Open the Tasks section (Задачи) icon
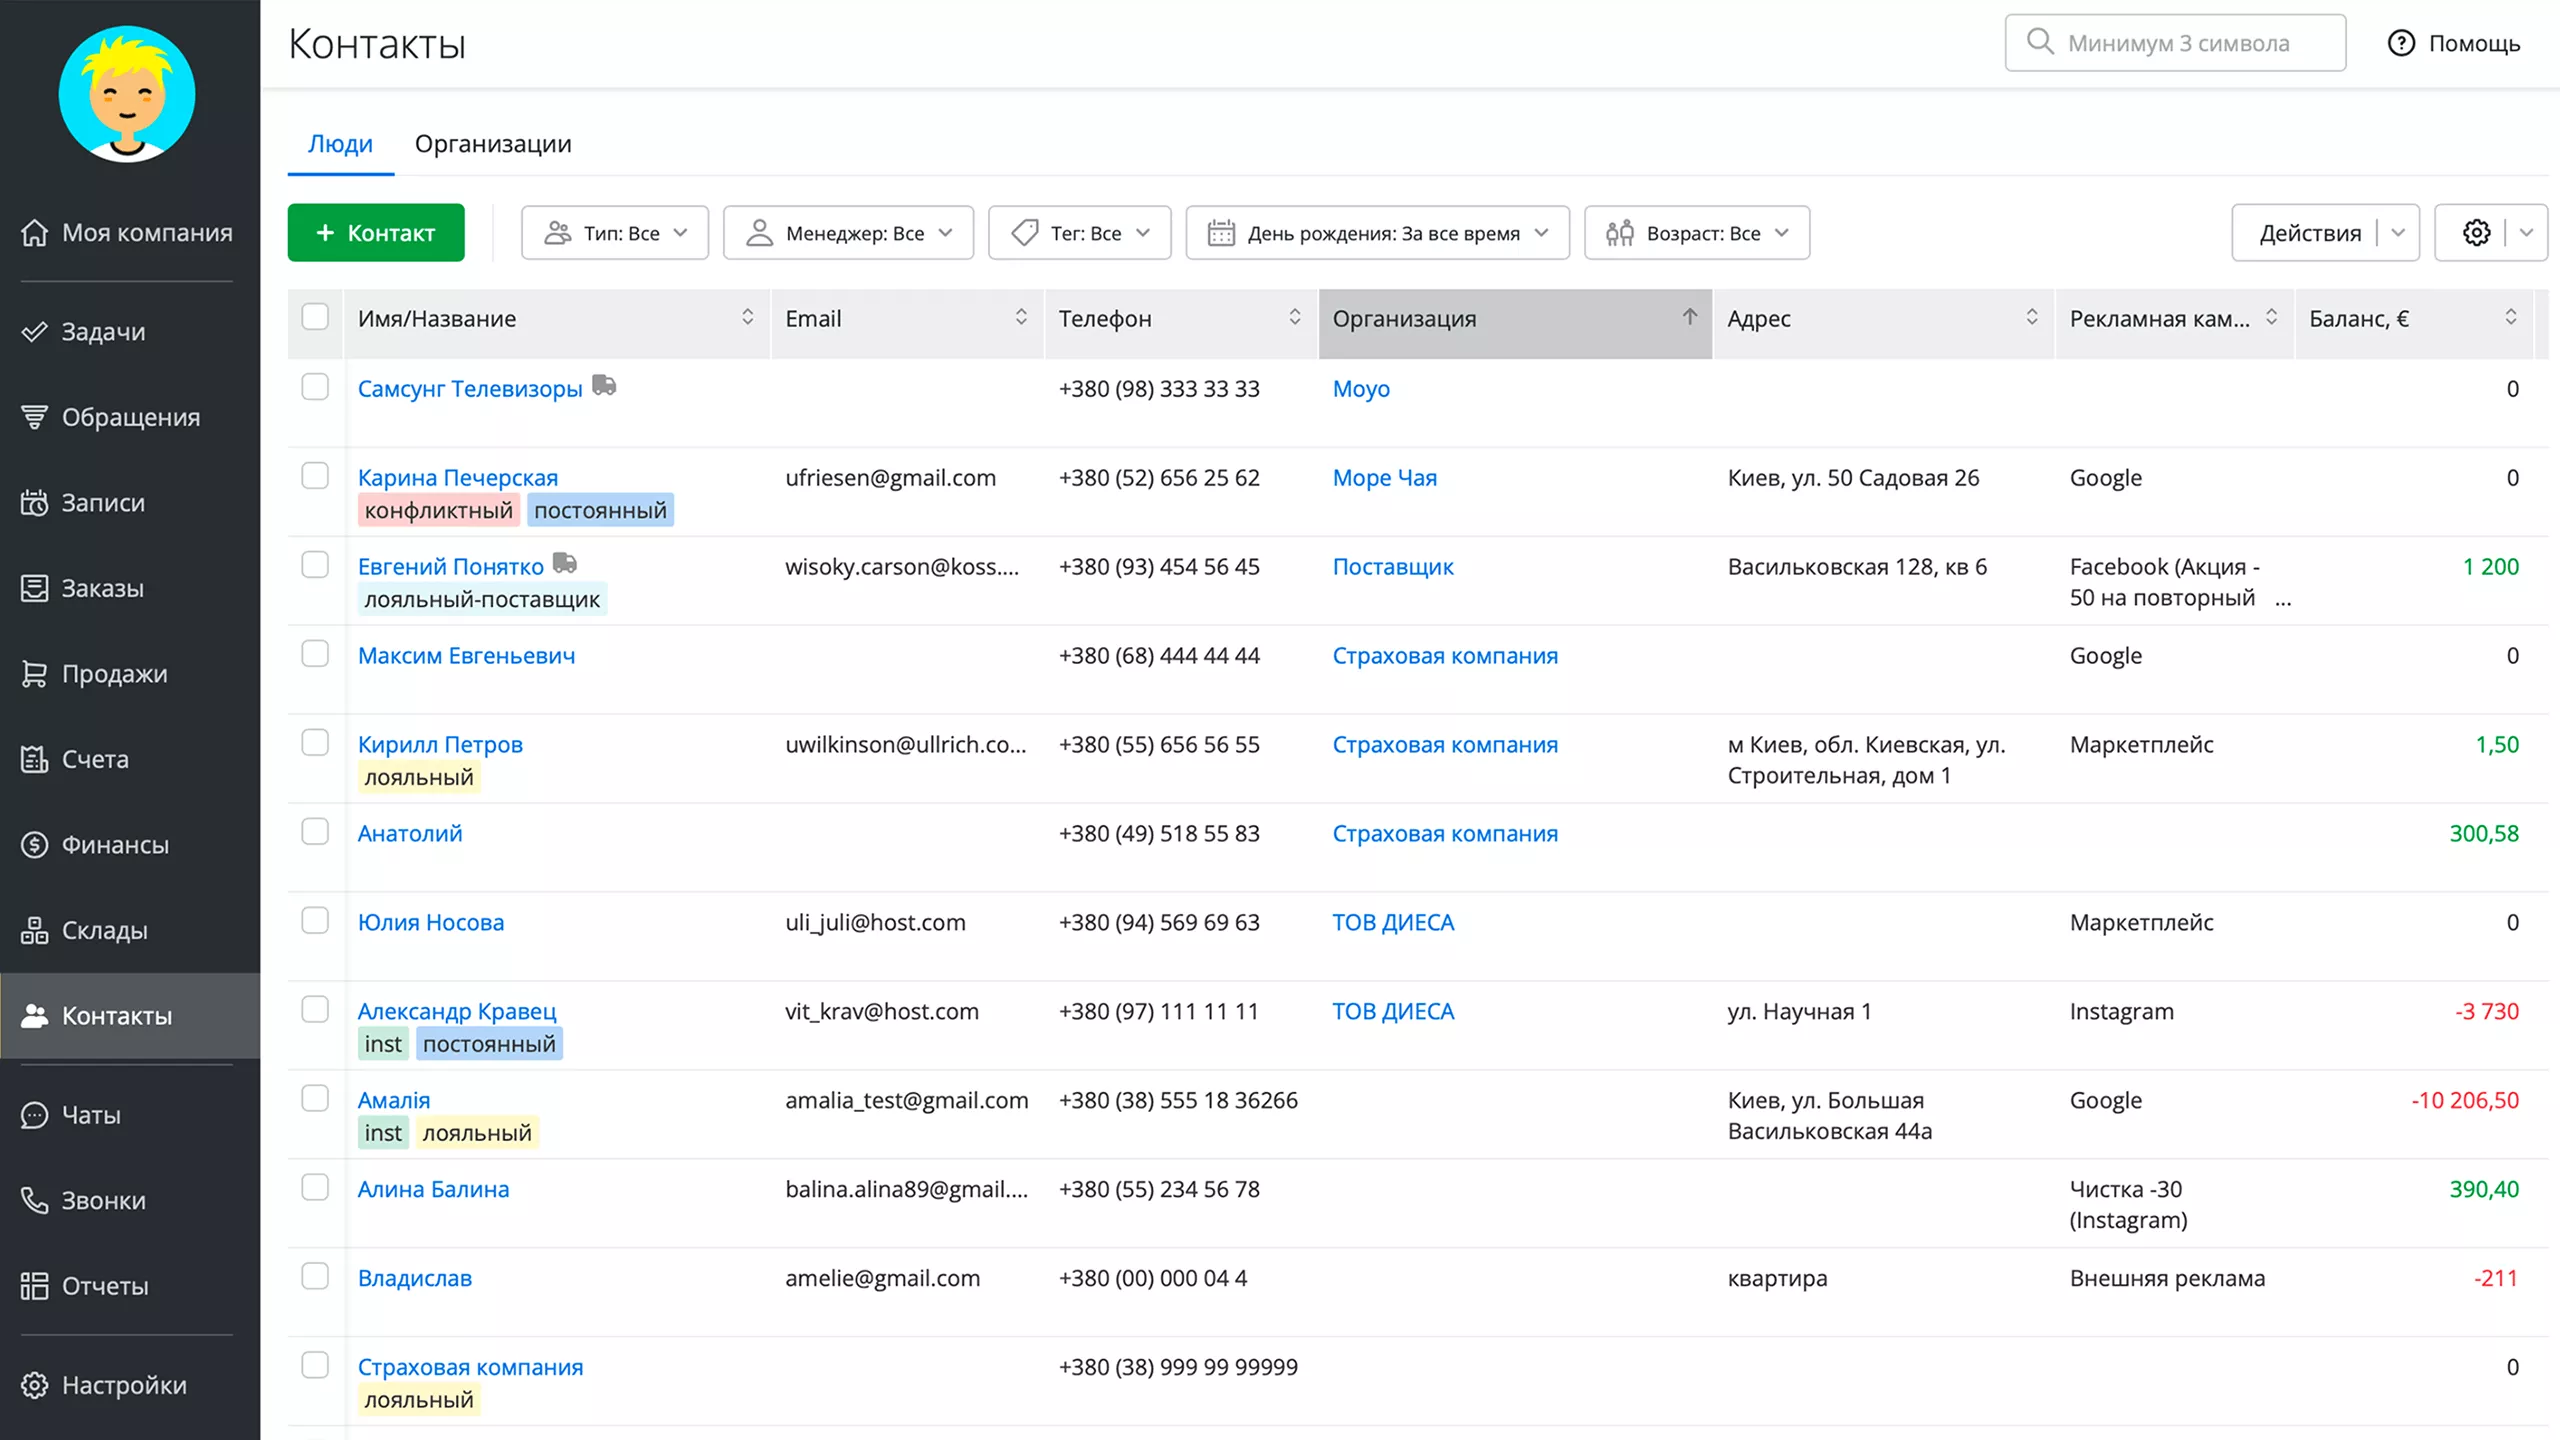This screenshot has height=1440, width=2560. [35, 332]
